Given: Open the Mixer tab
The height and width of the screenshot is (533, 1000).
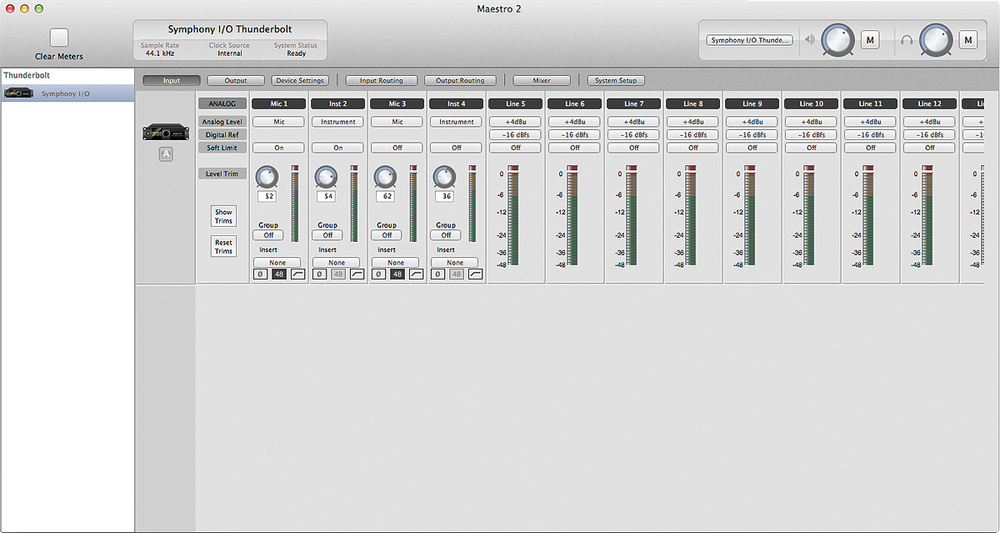Looking at the screenshot, I should coord(542,80).
